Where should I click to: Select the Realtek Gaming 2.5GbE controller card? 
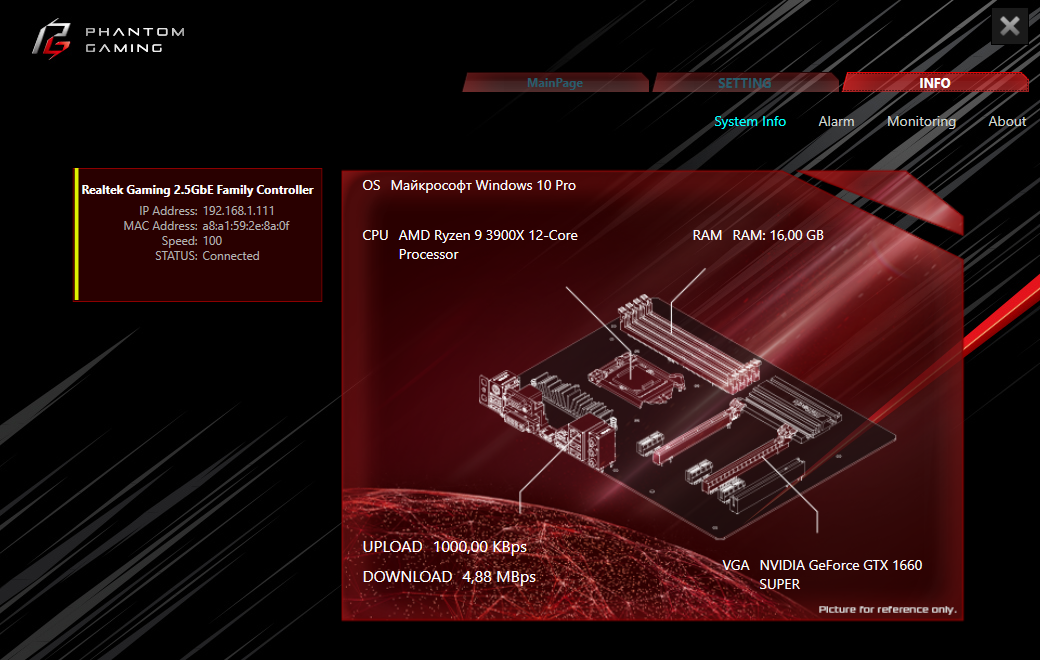click(x=198, y=235)
